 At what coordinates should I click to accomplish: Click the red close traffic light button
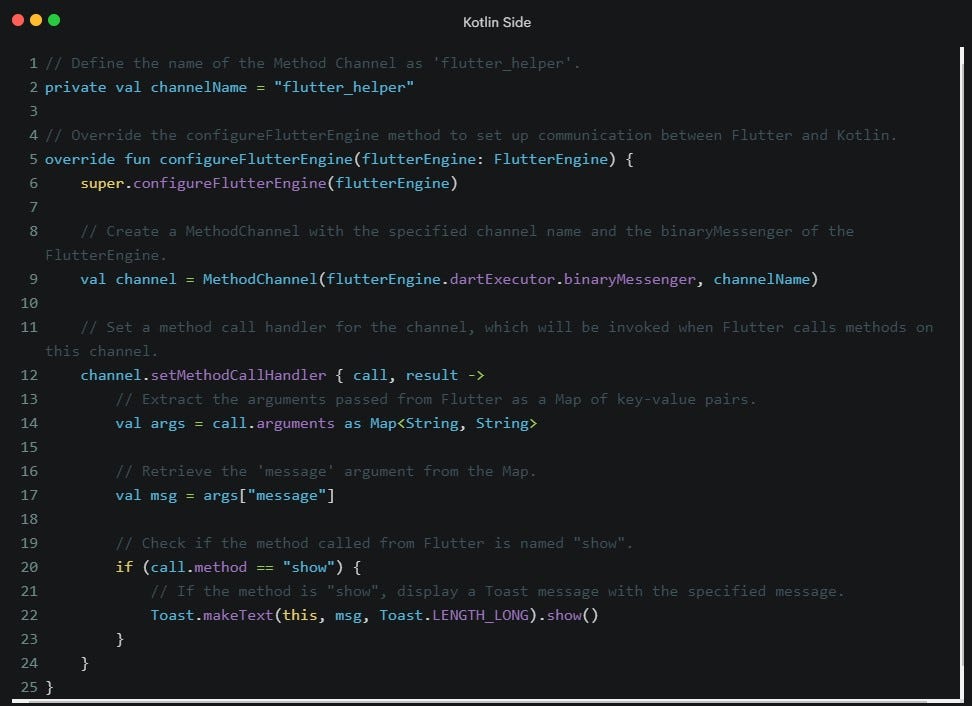coord(20,18)
